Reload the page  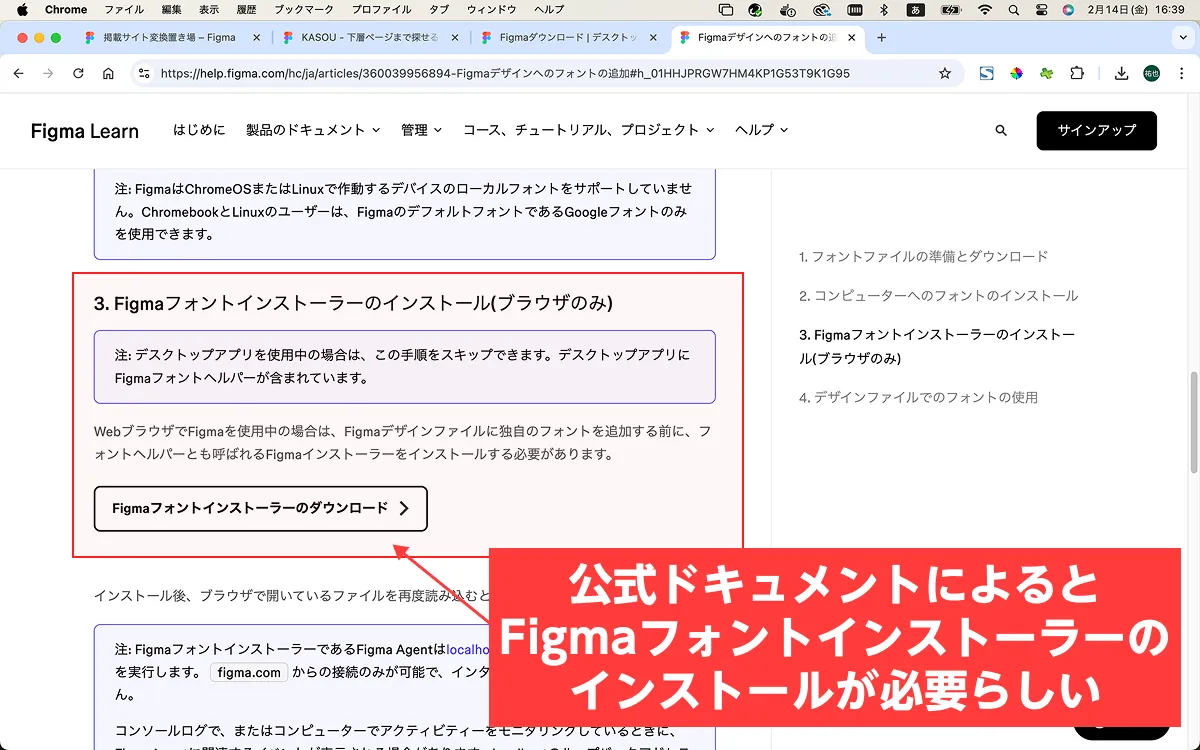(x=78, y=74)
